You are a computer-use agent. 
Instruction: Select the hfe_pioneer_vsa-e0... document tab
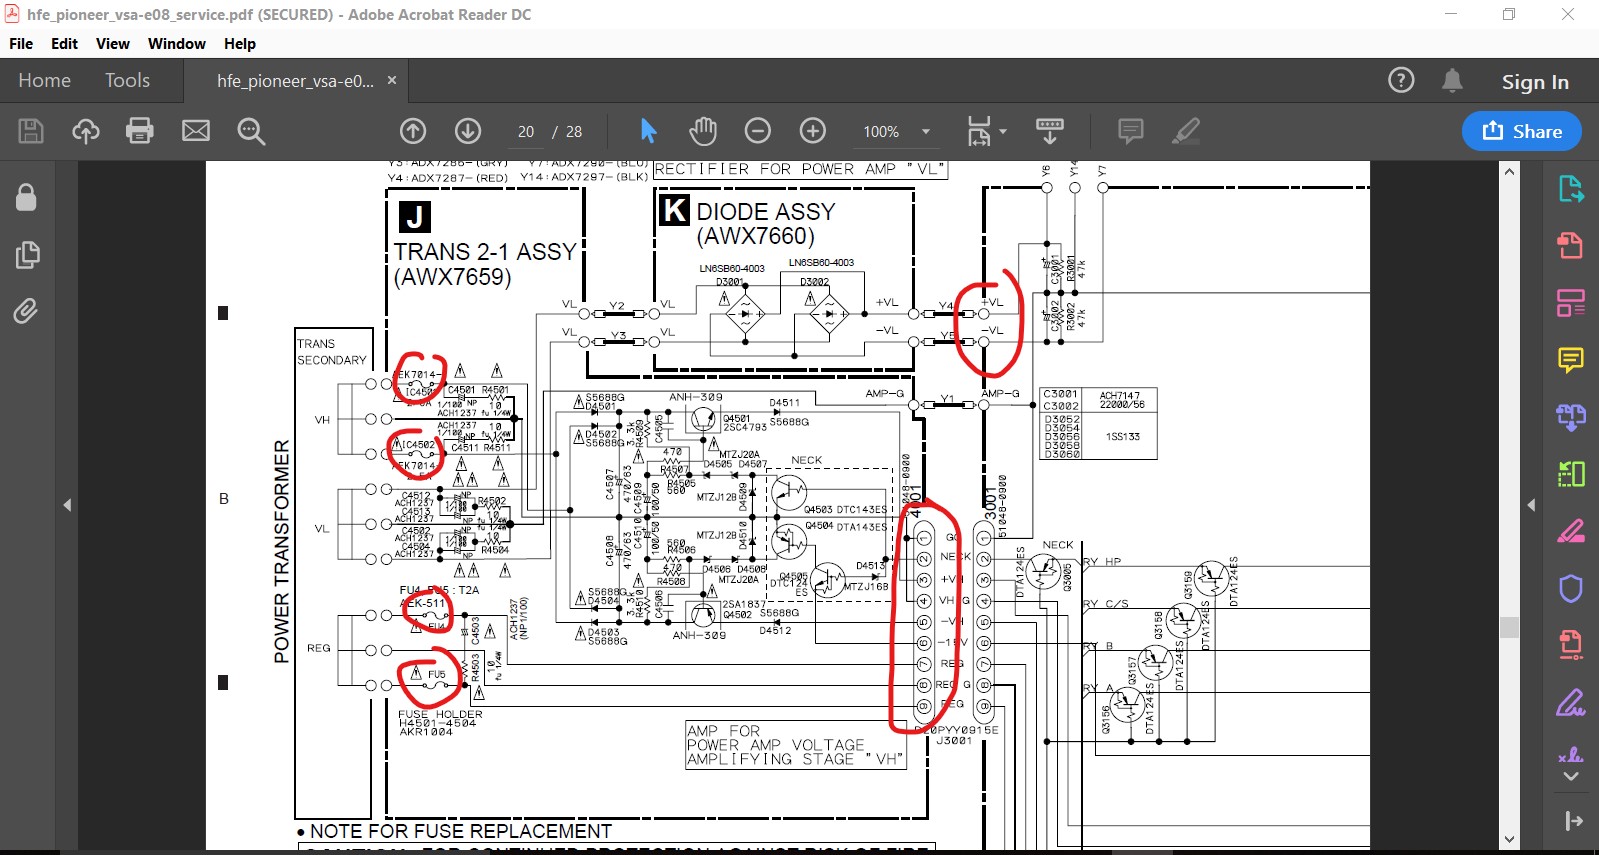click(295, 81)
